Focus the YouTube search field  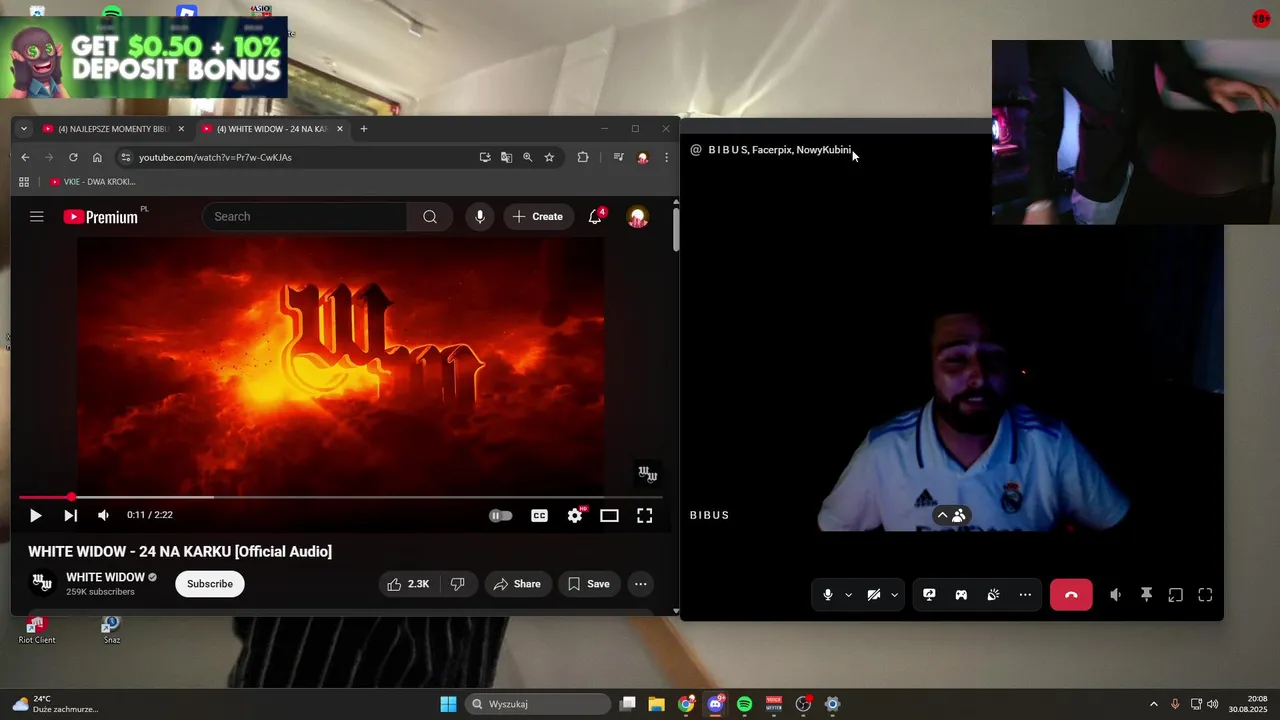pos(305,216)
